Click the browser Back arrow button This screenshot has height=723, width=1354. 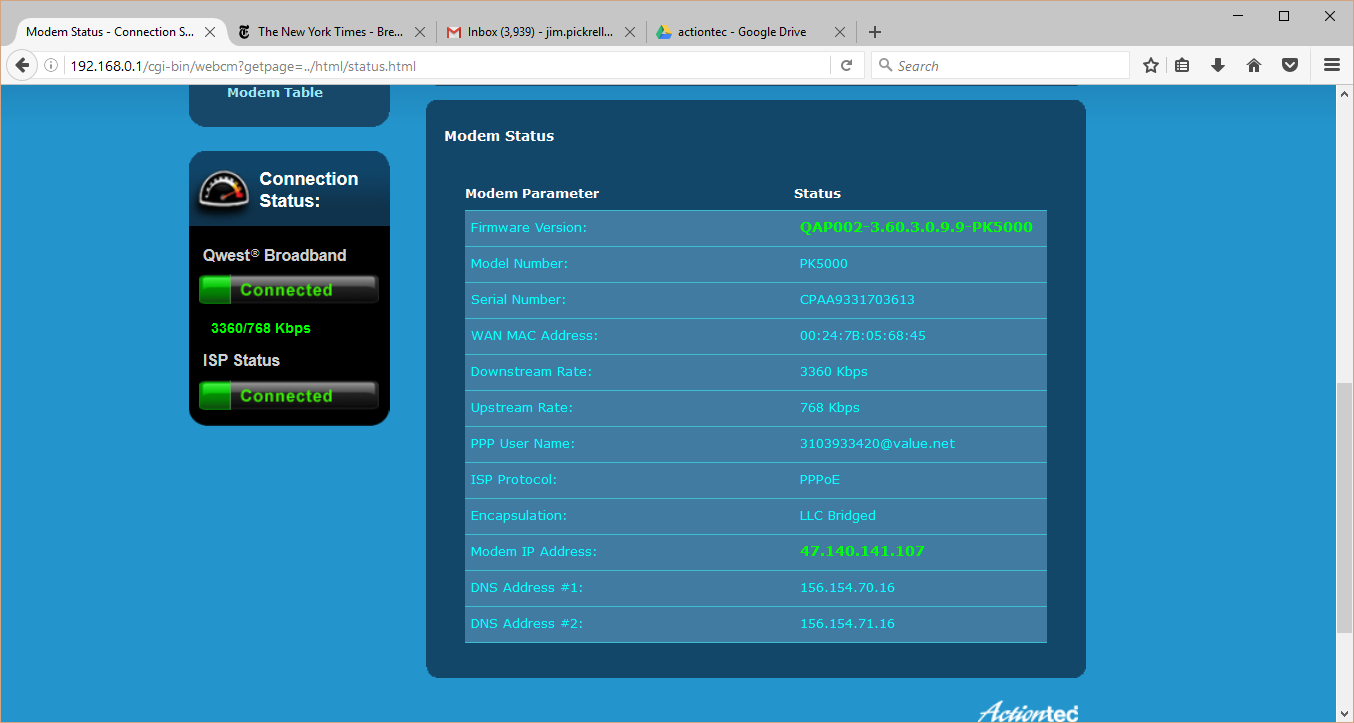point(22,66)
